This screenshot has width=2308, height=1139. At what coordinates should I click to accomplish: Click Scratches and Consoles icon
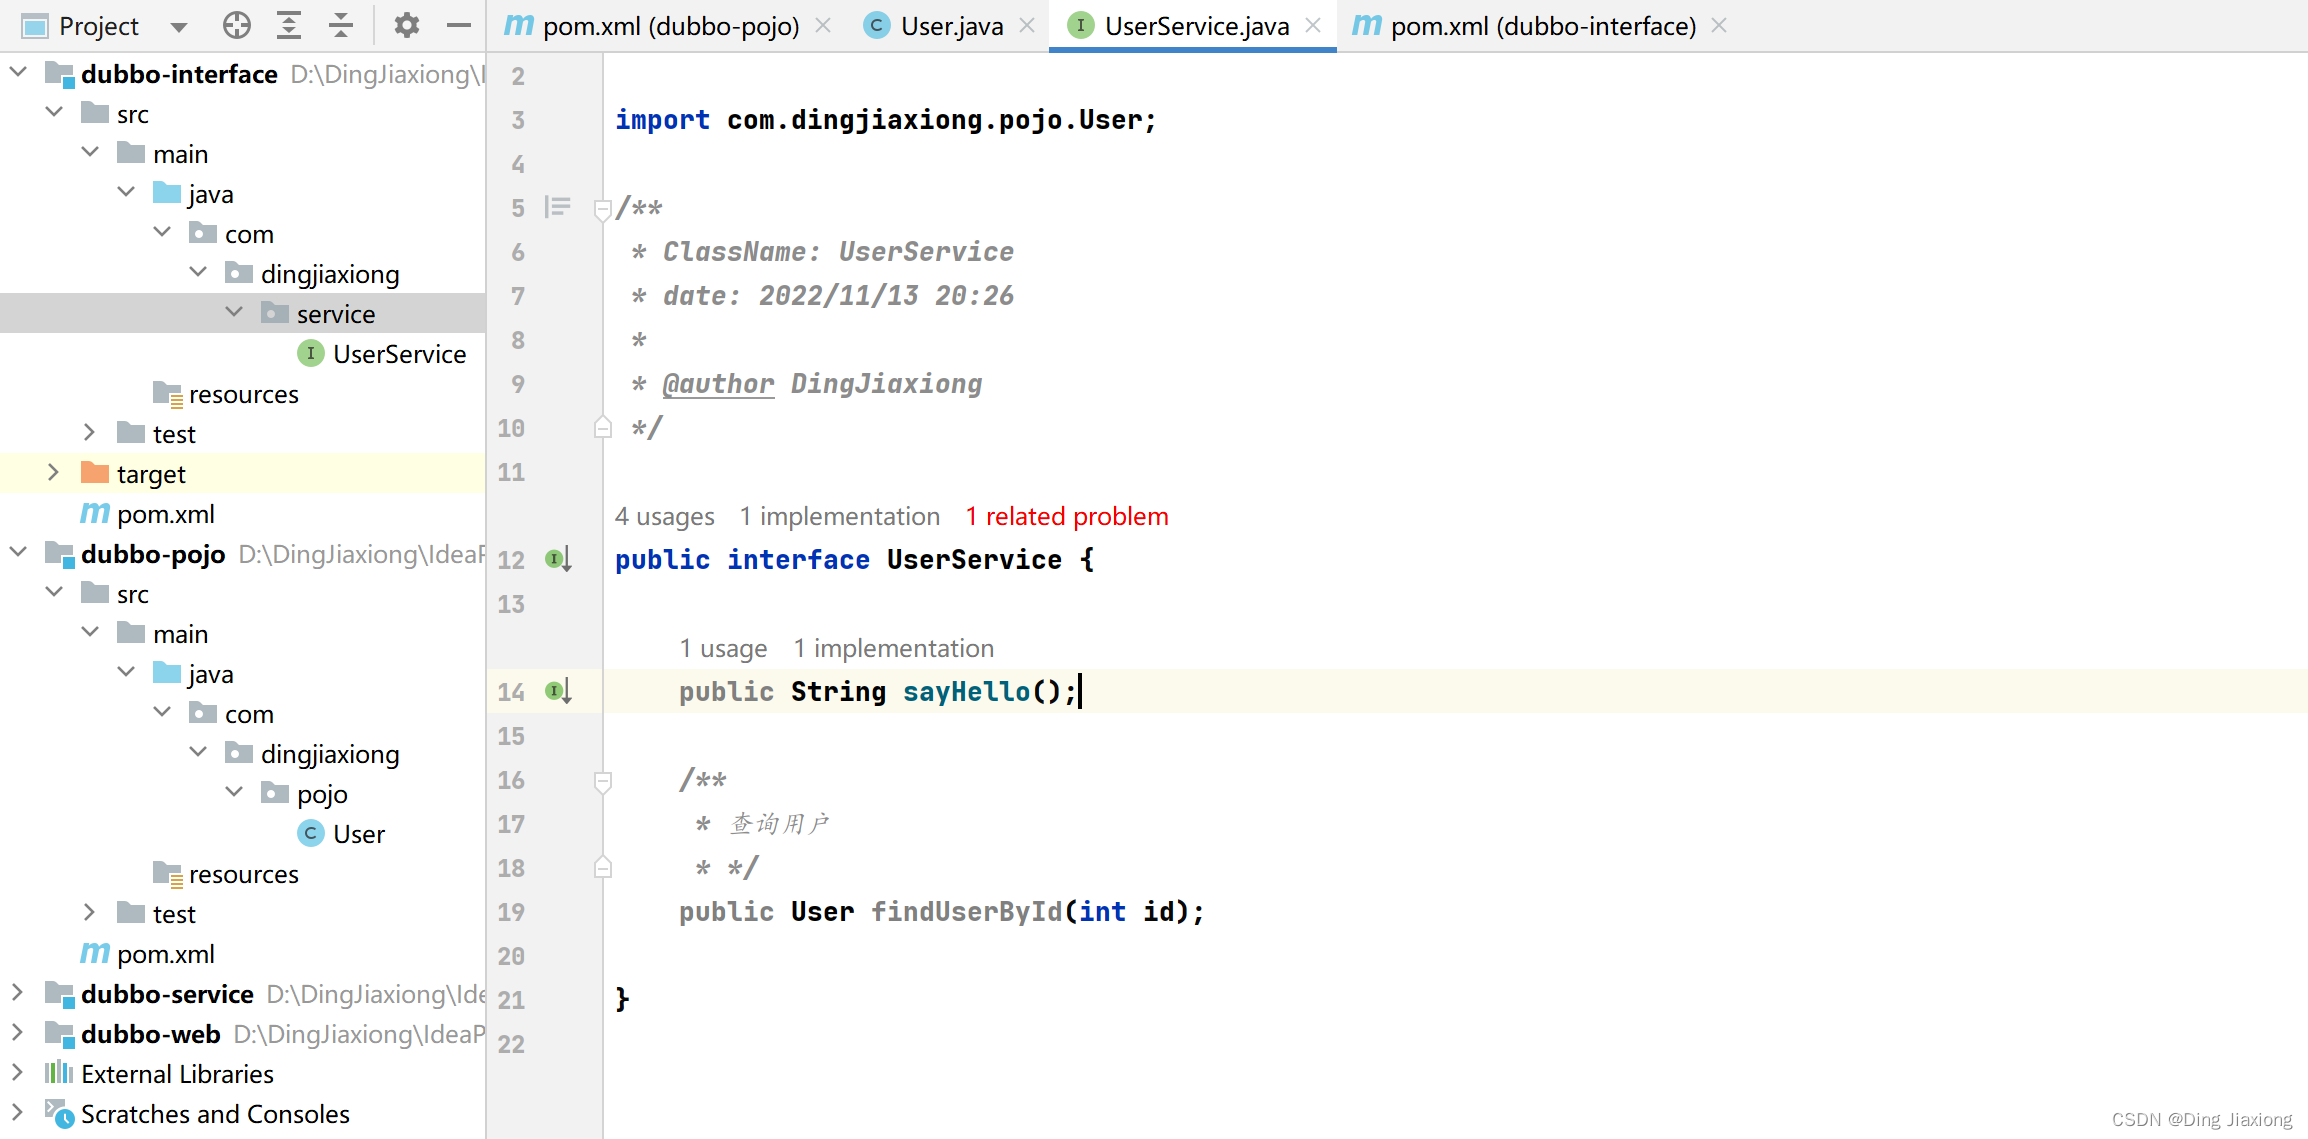[59, 1113]
